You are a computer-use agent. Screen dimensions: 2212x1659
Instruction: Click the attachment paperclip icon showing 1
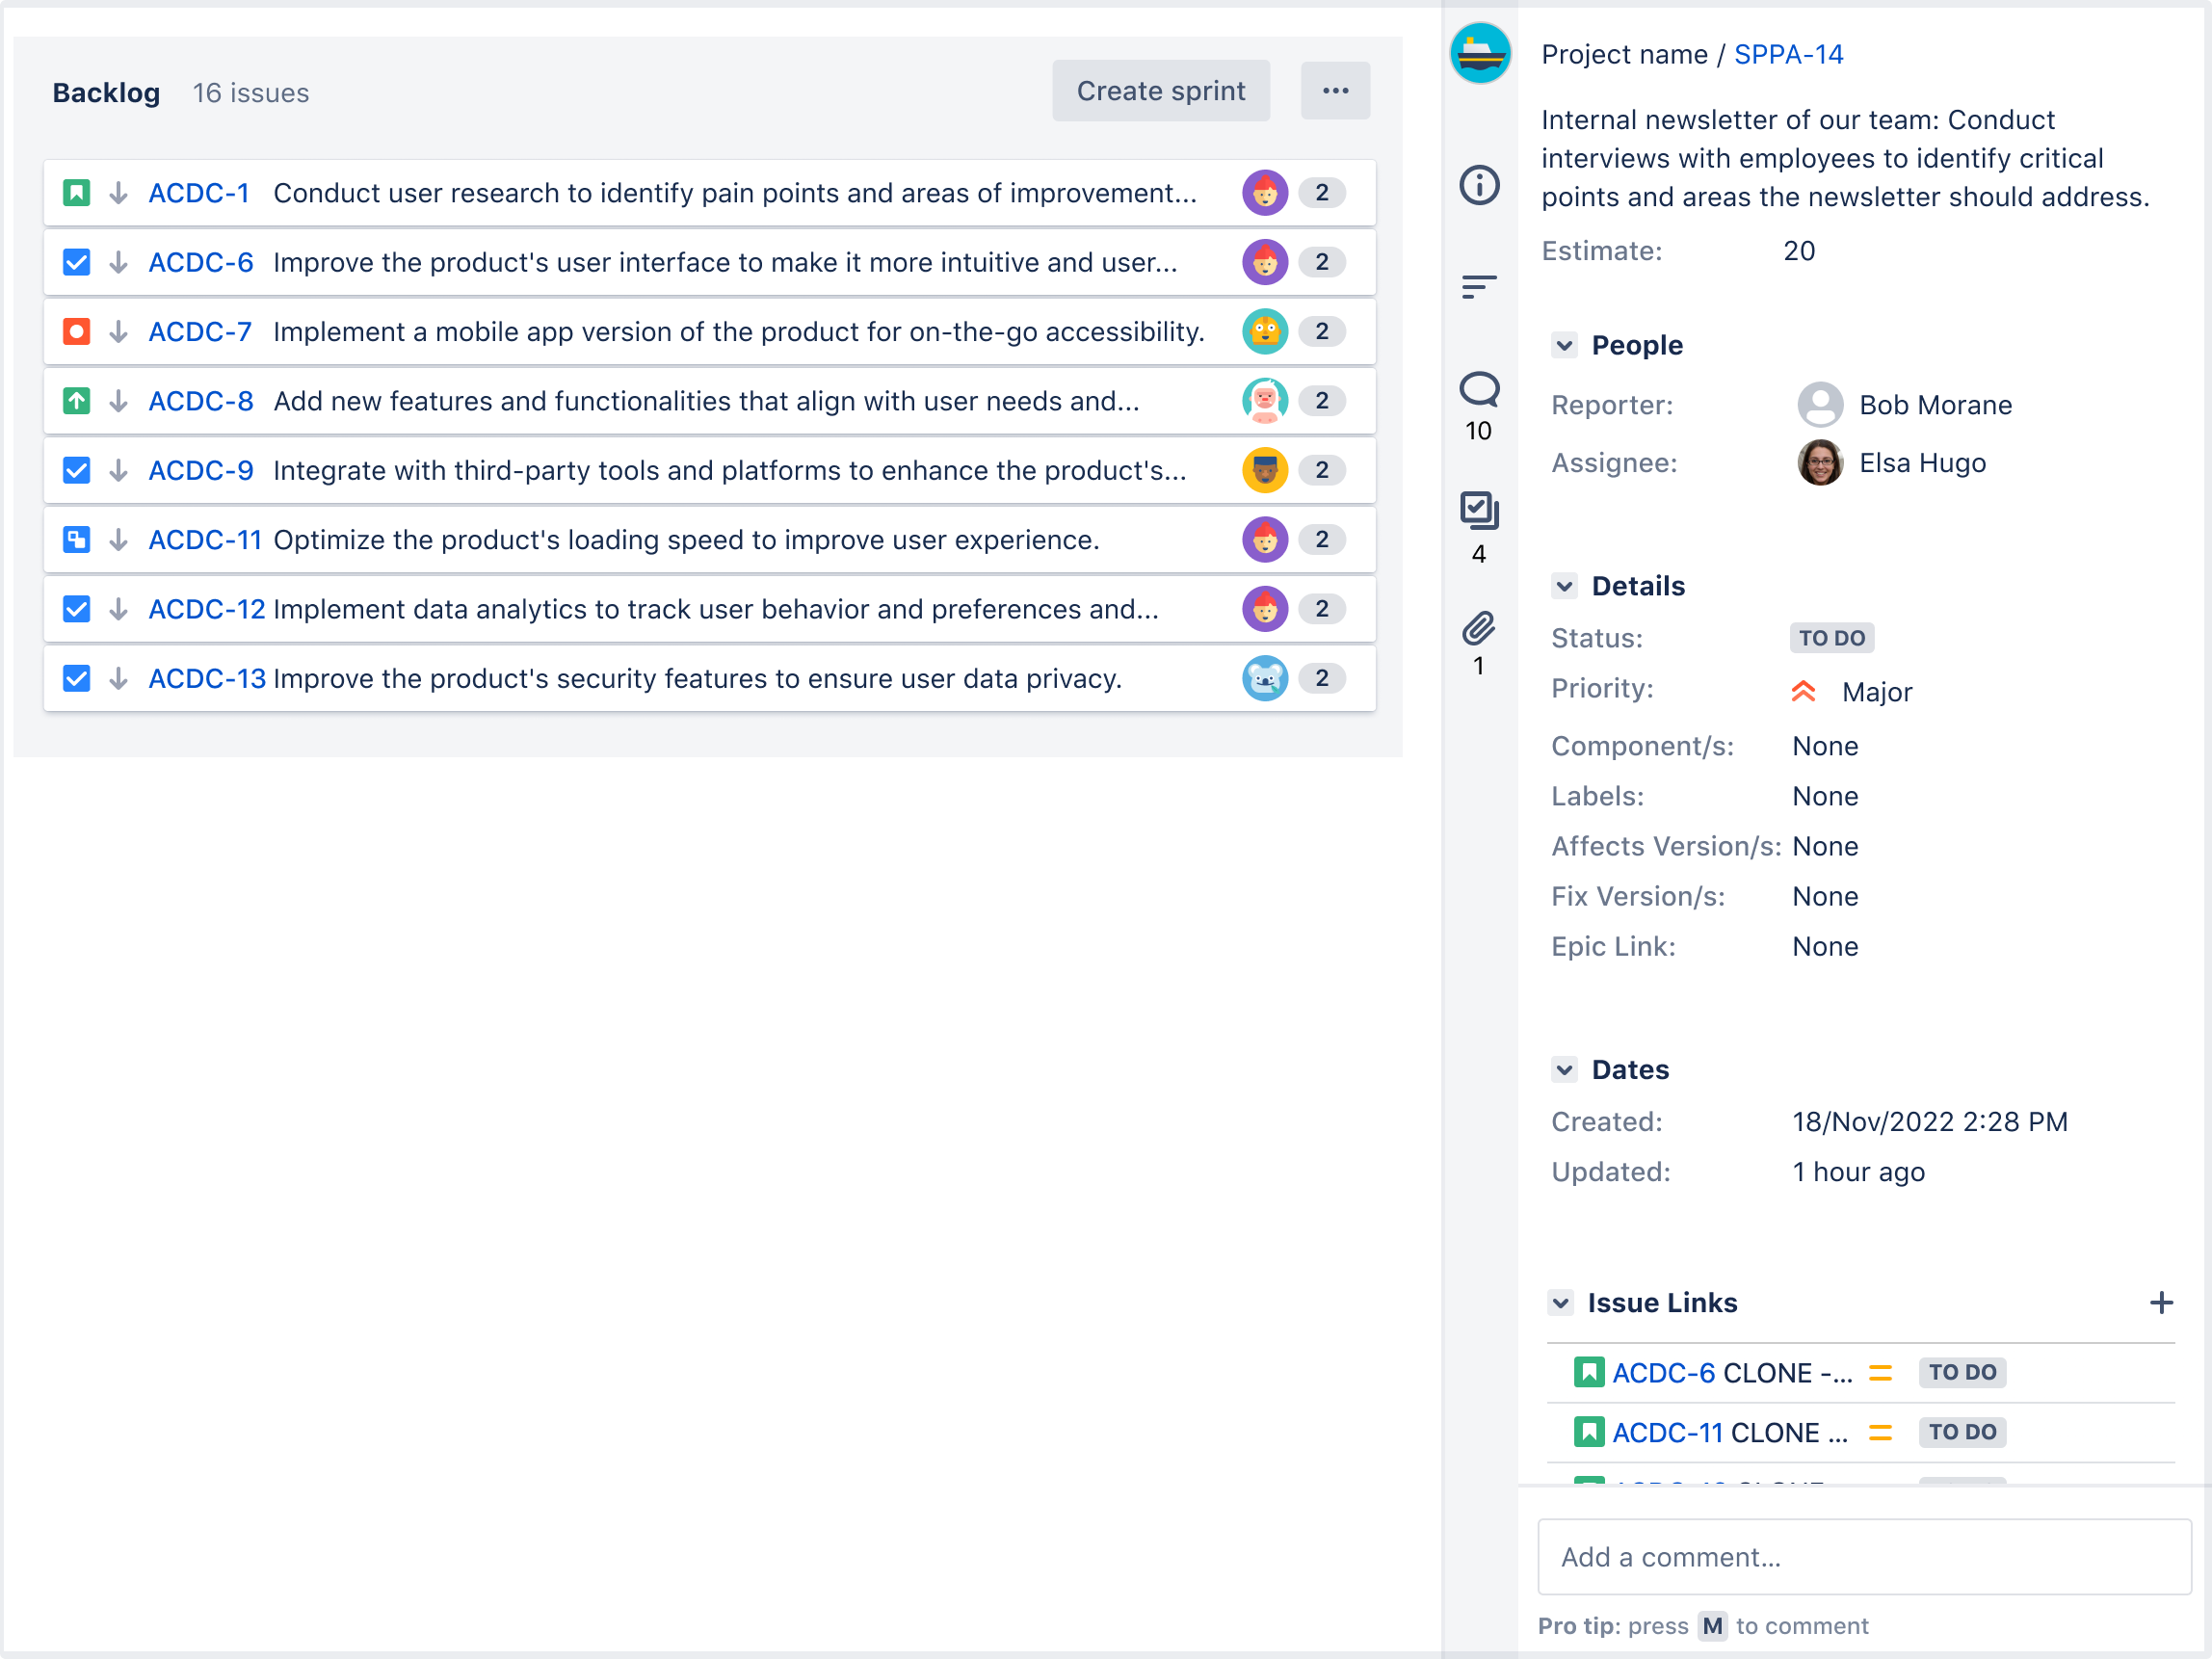pyautogui.click(x=1479, y=631)
